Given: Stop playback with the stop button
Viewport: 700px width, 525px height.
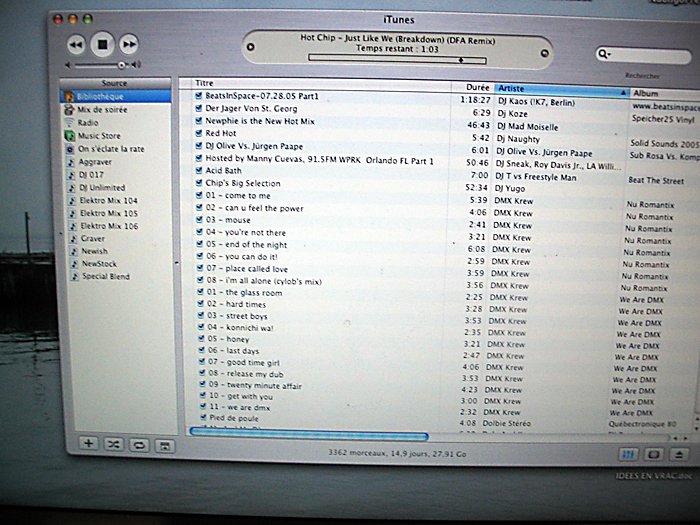Looking at the screenshot, I should (x=103, y=44).
